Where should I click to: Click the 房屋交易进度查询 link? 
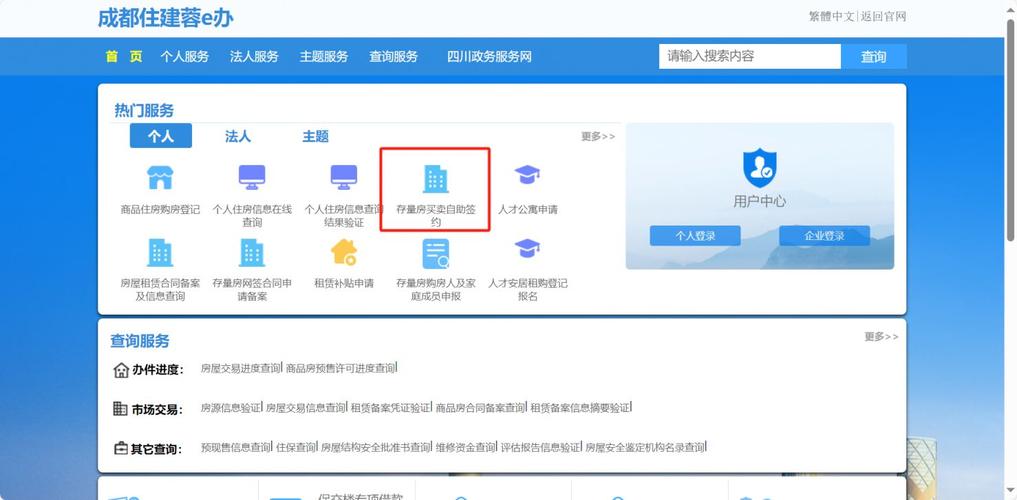[240, 369]
